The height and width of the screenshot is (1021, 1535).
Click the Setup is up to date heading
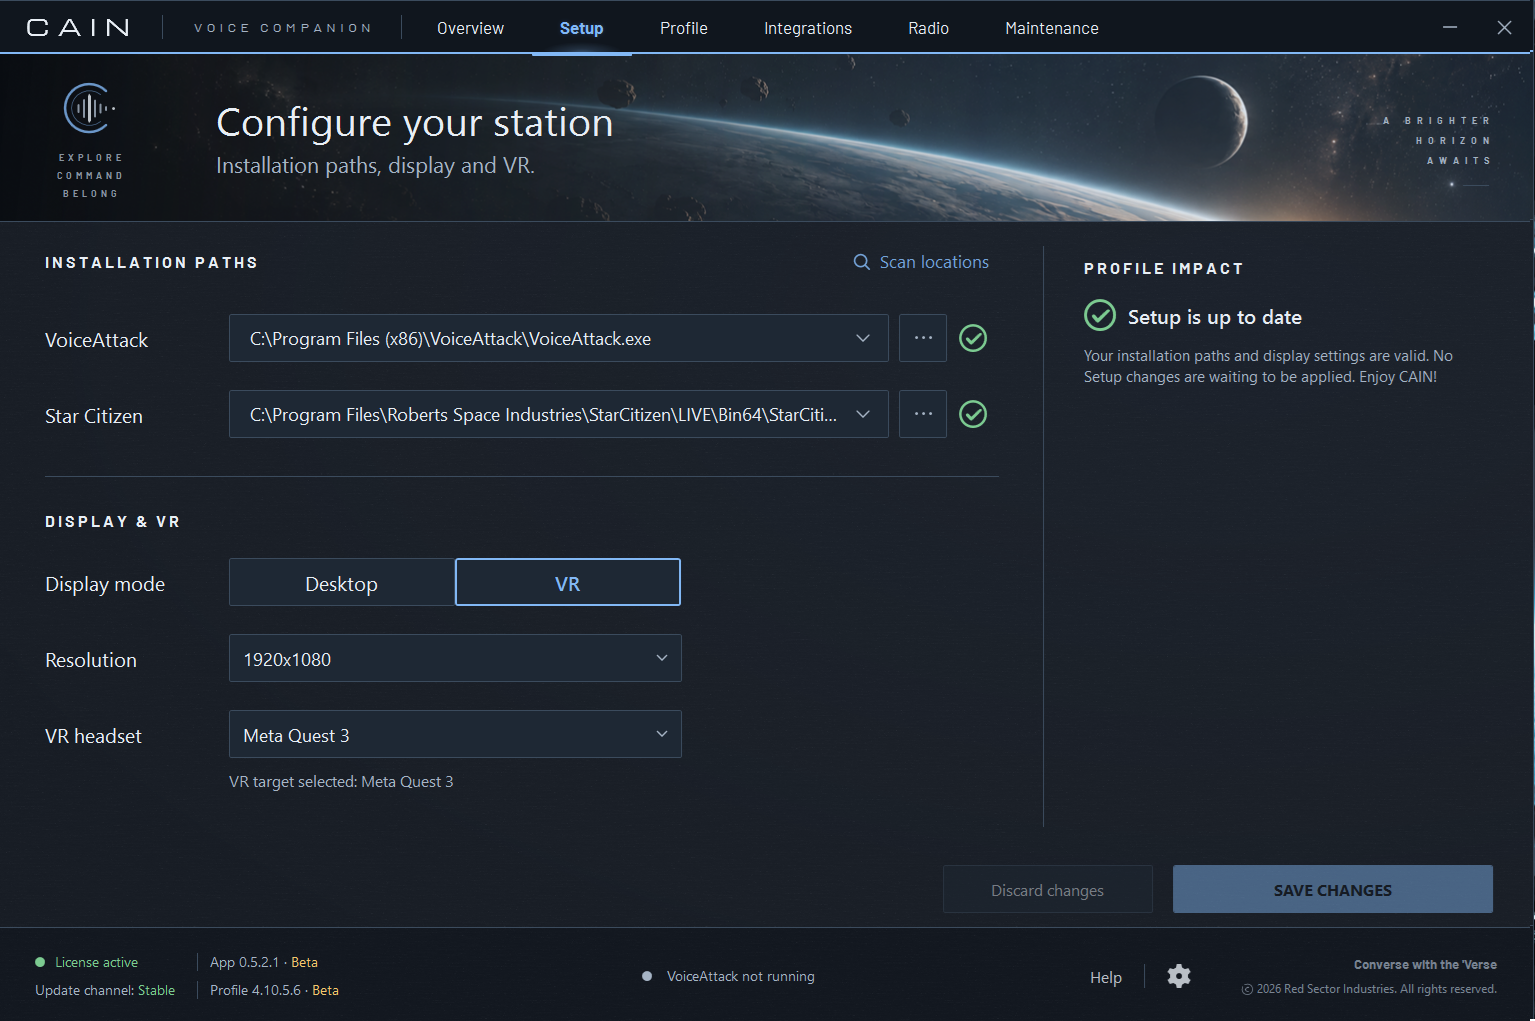click(1215, 317)
